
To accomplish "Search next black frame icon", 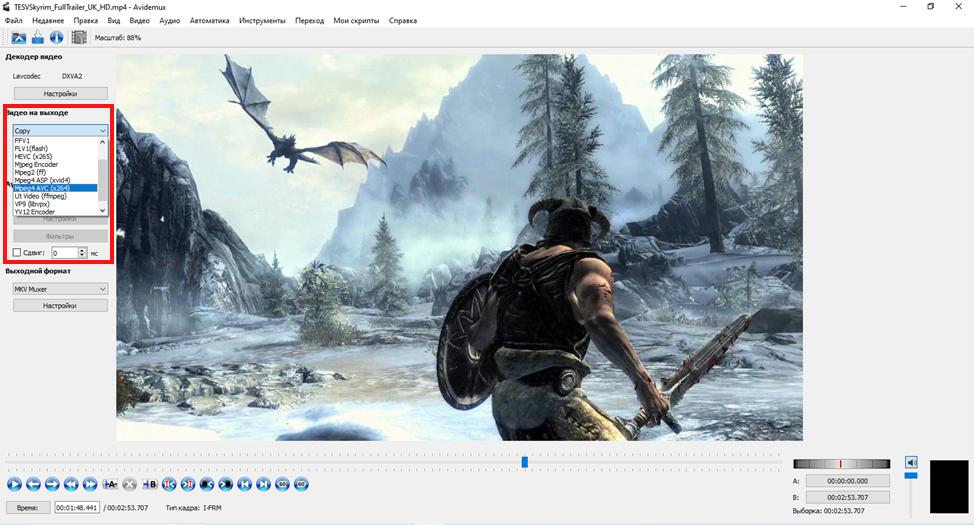I will coord(225,484).
